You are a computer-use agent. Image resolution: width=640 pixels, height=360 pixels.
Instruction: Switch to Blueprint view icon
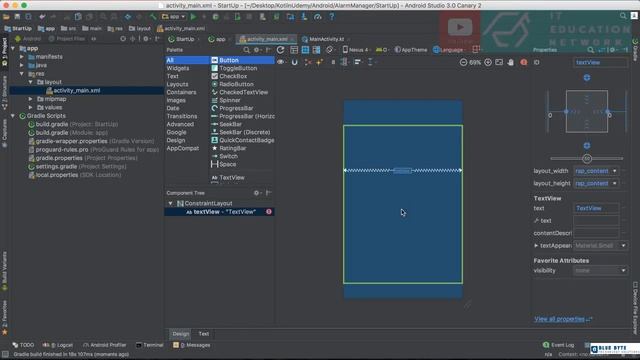(x=305, y=50)
